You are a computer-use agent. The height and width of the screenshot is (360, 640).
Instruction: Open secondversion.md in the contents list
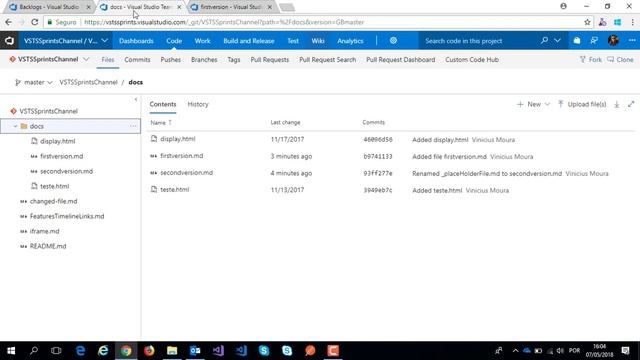point(187,173)
